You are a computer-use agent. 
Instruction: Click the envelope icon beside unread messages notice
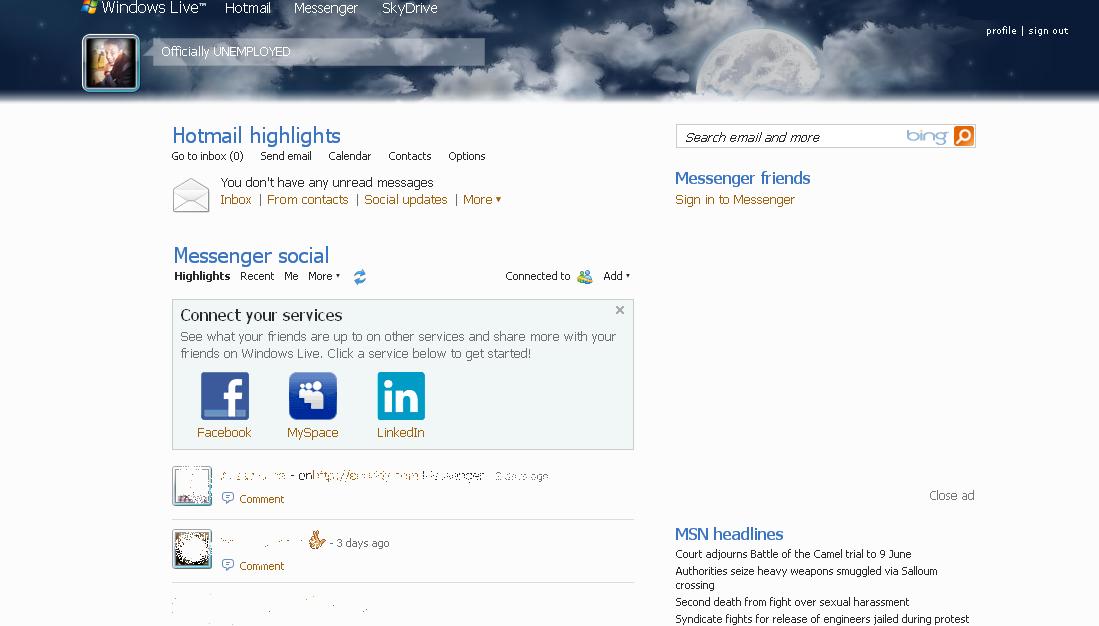click(x=191, y=193)
